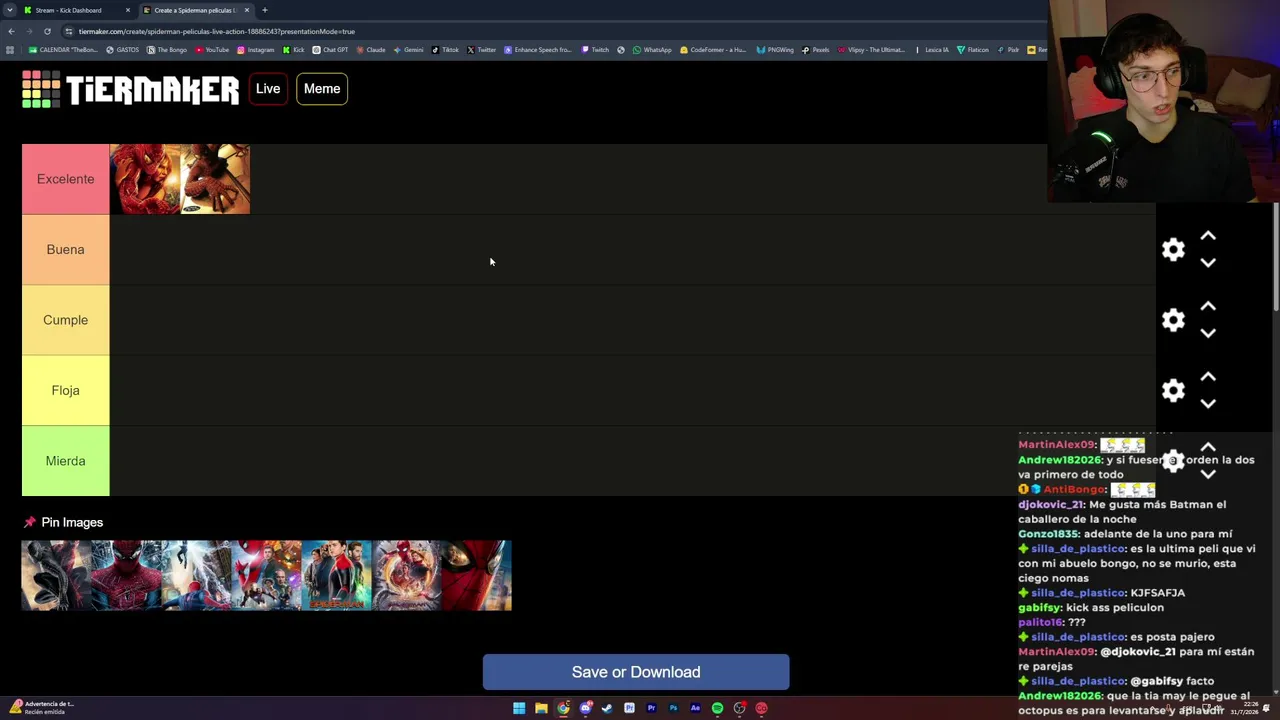Open the Instagram bookmark
This screenshot has width=1280, height=720.
point(256,50)
